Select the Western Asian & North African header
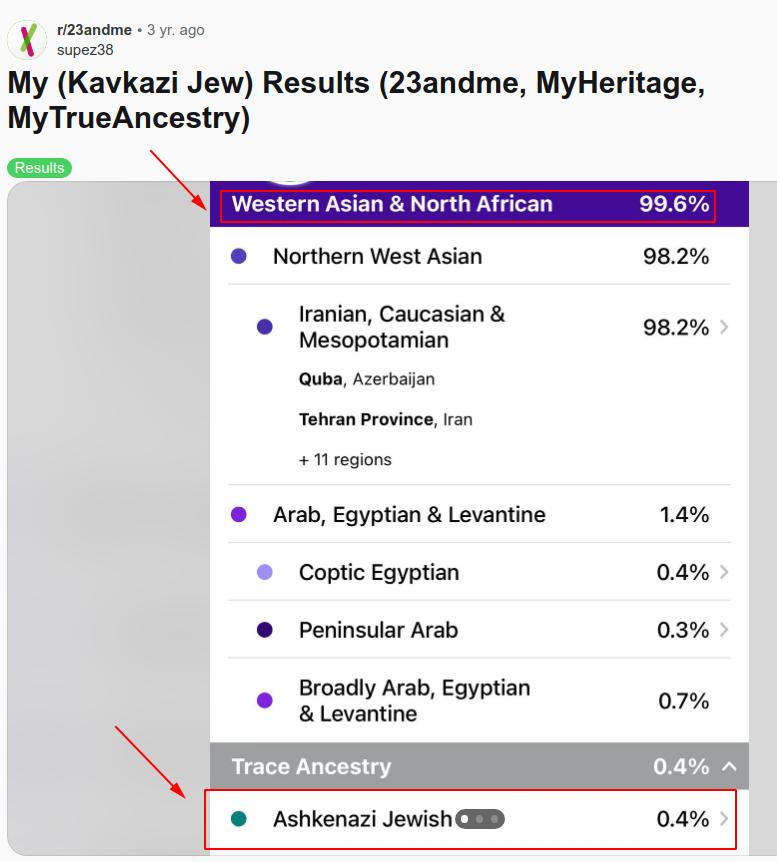The width and height of the screenshot is (777, 862). pyautogui.click(x=392, y=204)
